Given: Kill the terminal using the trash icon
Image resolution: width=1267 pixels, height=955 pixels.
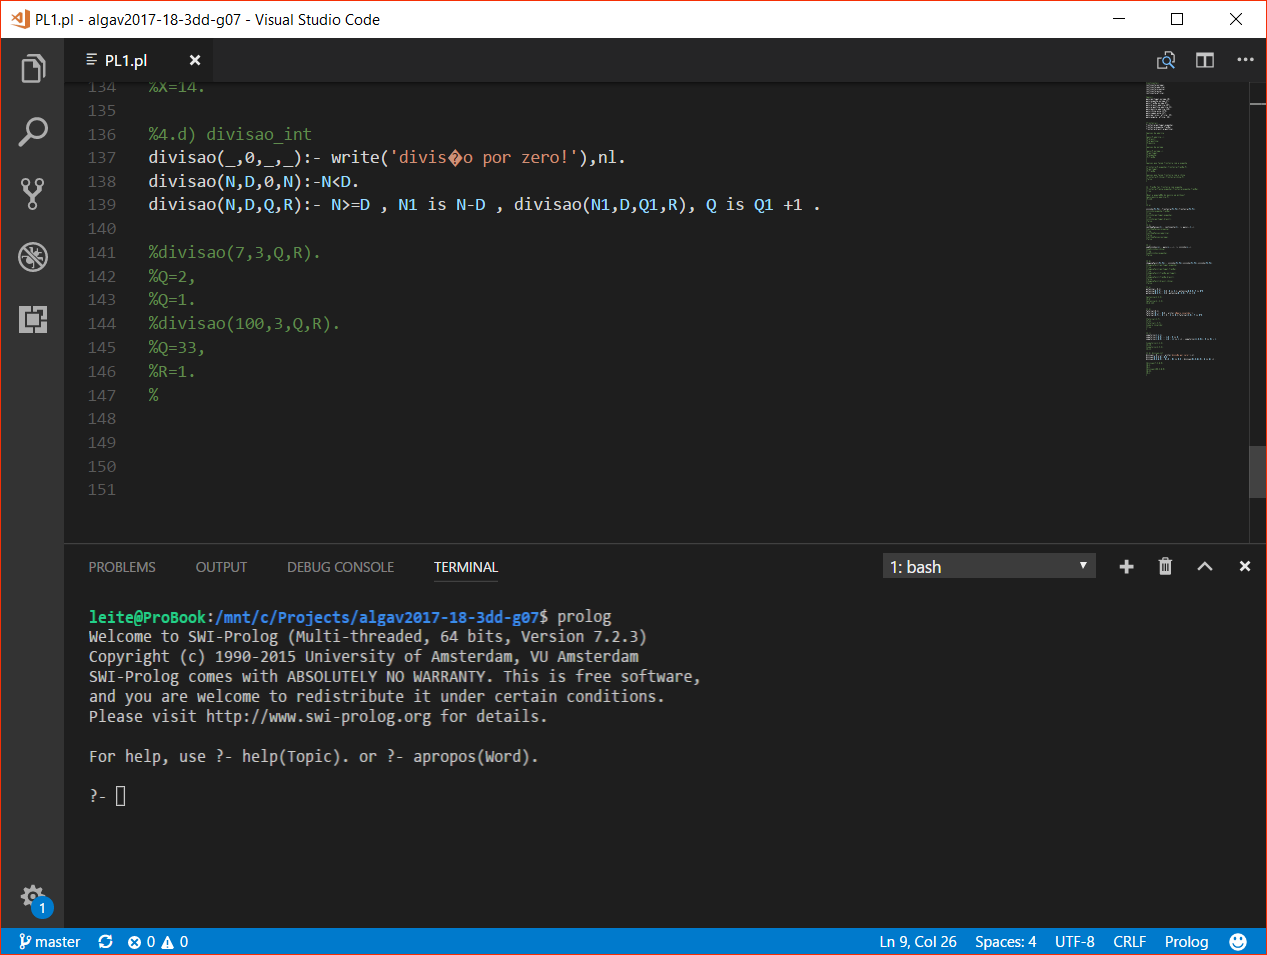Looking at the screenshot, I should tap(1164, 566).
